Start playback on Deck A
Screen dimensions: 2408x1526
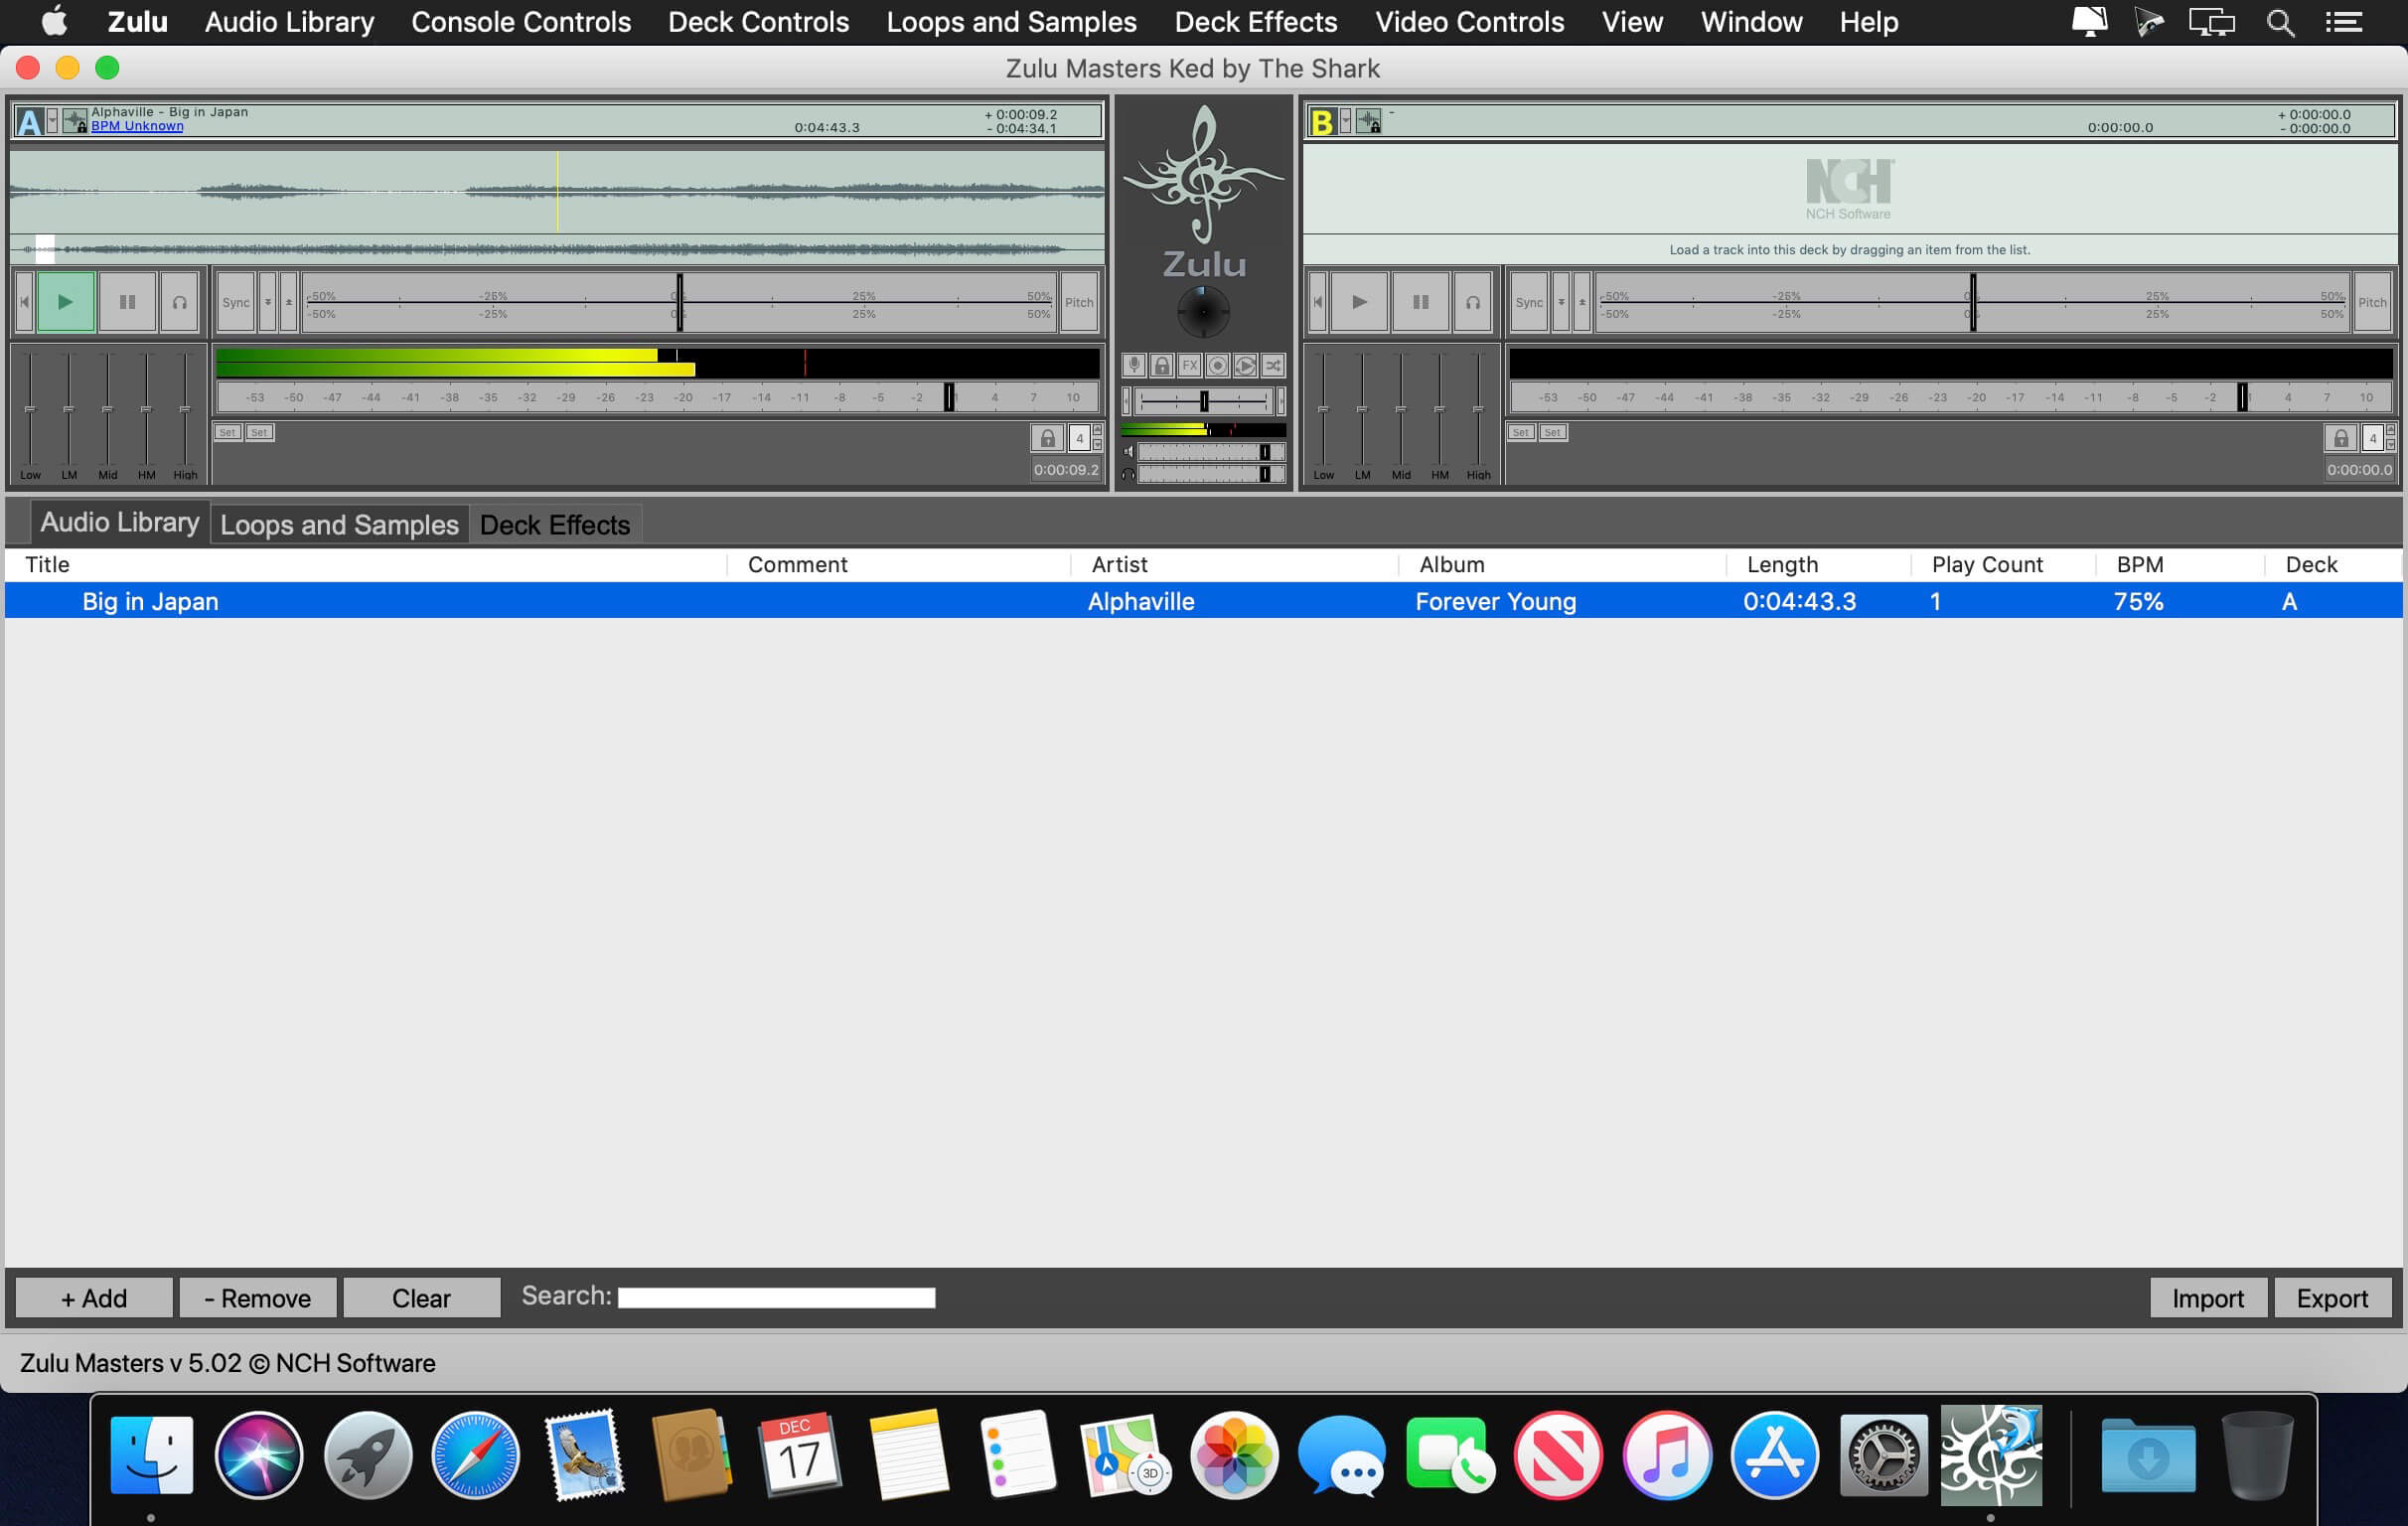point(66,301)
